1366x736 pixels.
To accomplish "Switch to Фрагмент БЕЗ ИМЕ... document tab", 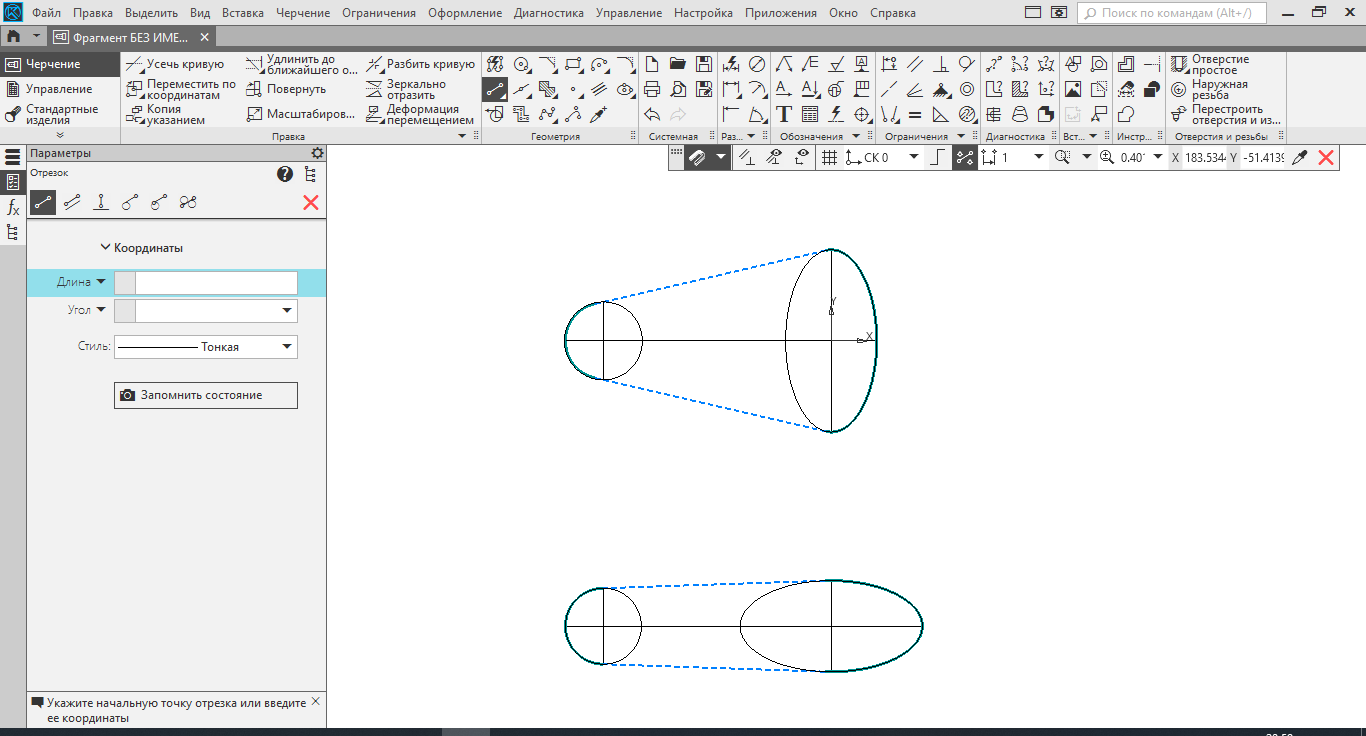I will [x=130, y=36].
